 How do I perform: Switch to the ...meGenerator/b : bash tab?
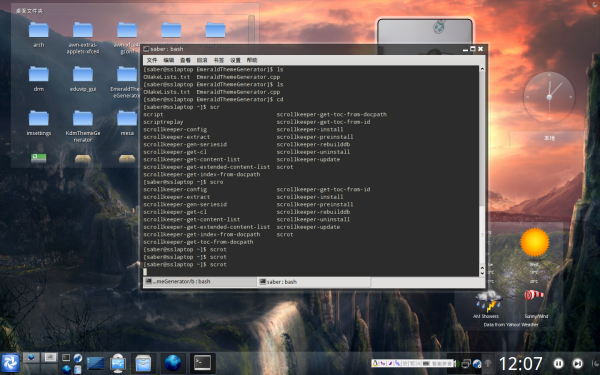pyautogui.click(x=200, y=282)
